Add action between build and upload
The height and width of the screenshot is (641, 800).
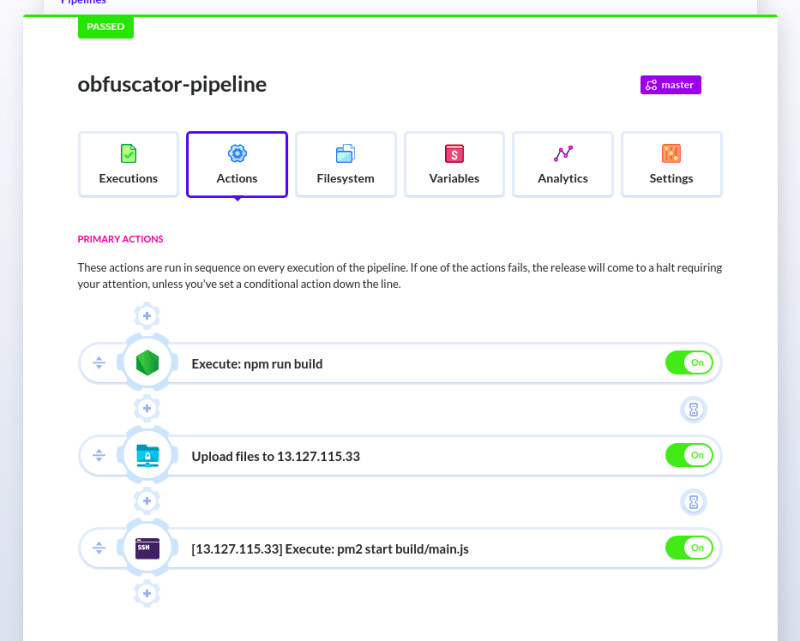click(x=147, y=408)
